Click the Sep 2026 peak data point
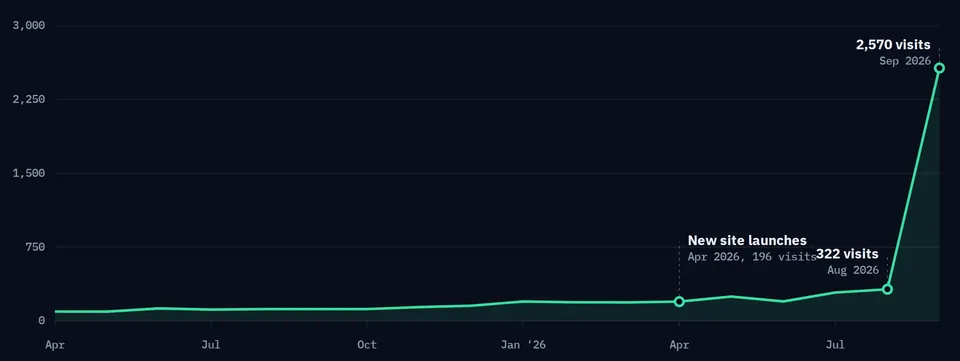Viewport: 960px width, 361px height. coord(939,68)
